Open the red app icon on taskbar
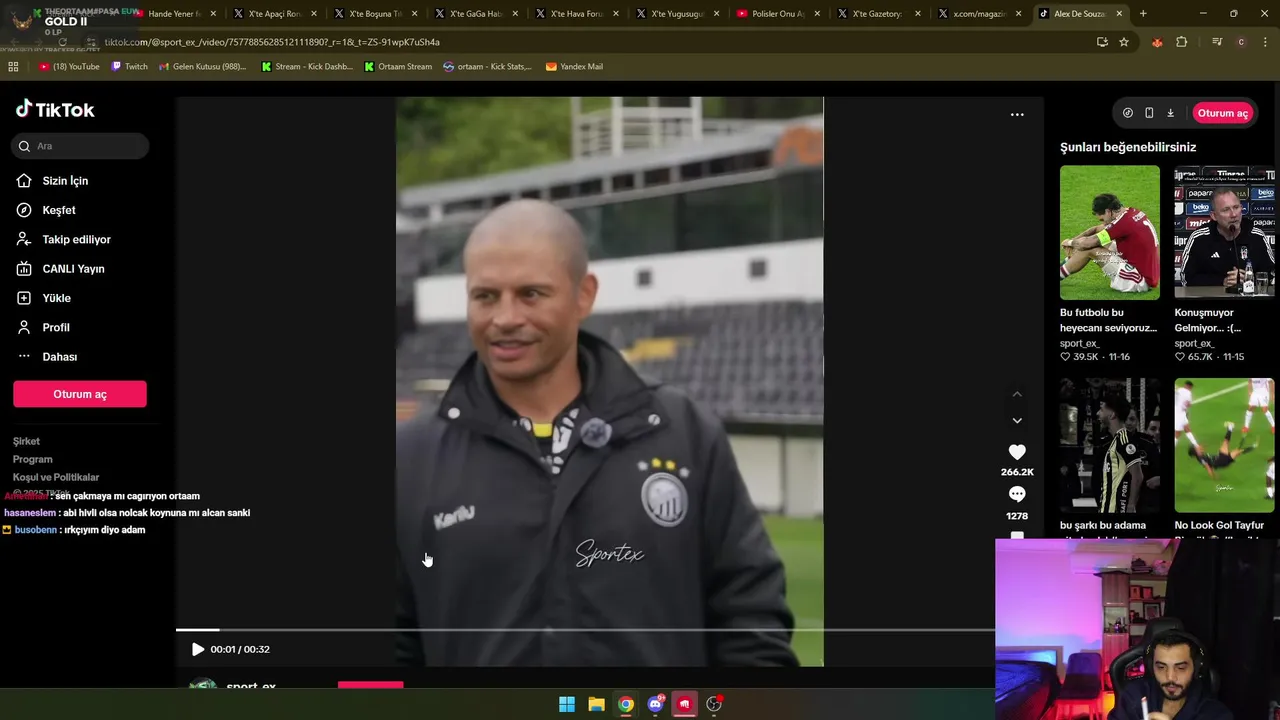Viewport: 1280px width, 720px height. tap(684, 704)
